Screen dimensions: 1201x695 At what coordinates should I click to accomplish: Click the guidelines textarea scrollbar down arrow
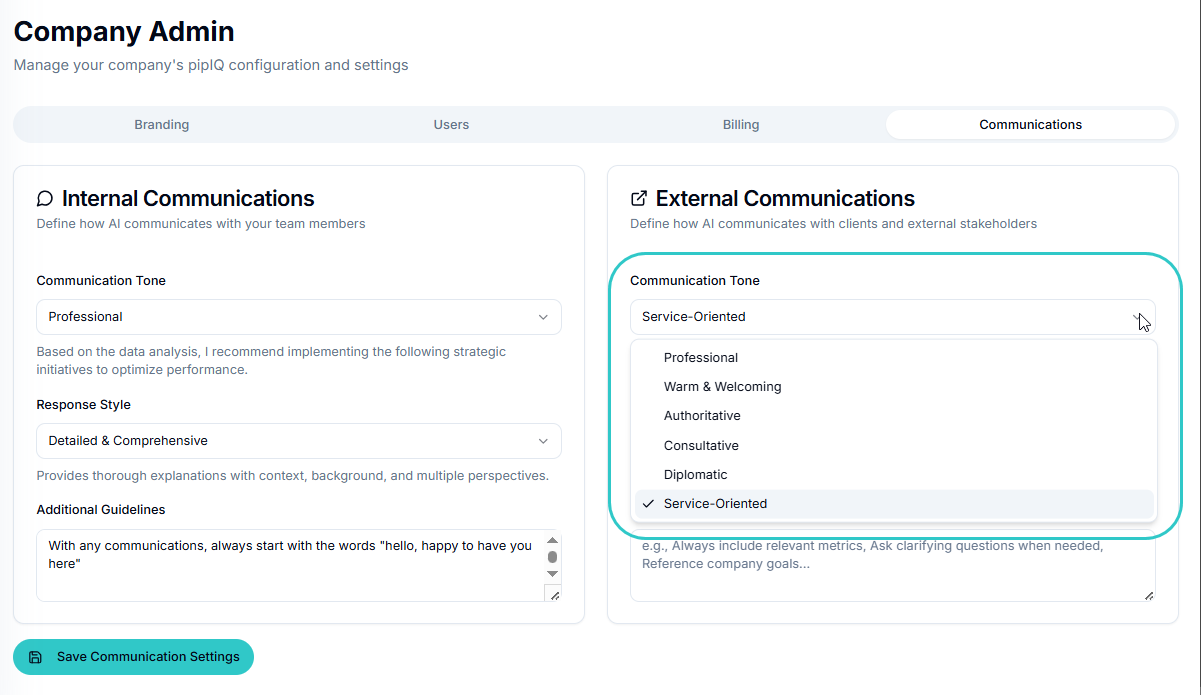[x=552, y=574]
